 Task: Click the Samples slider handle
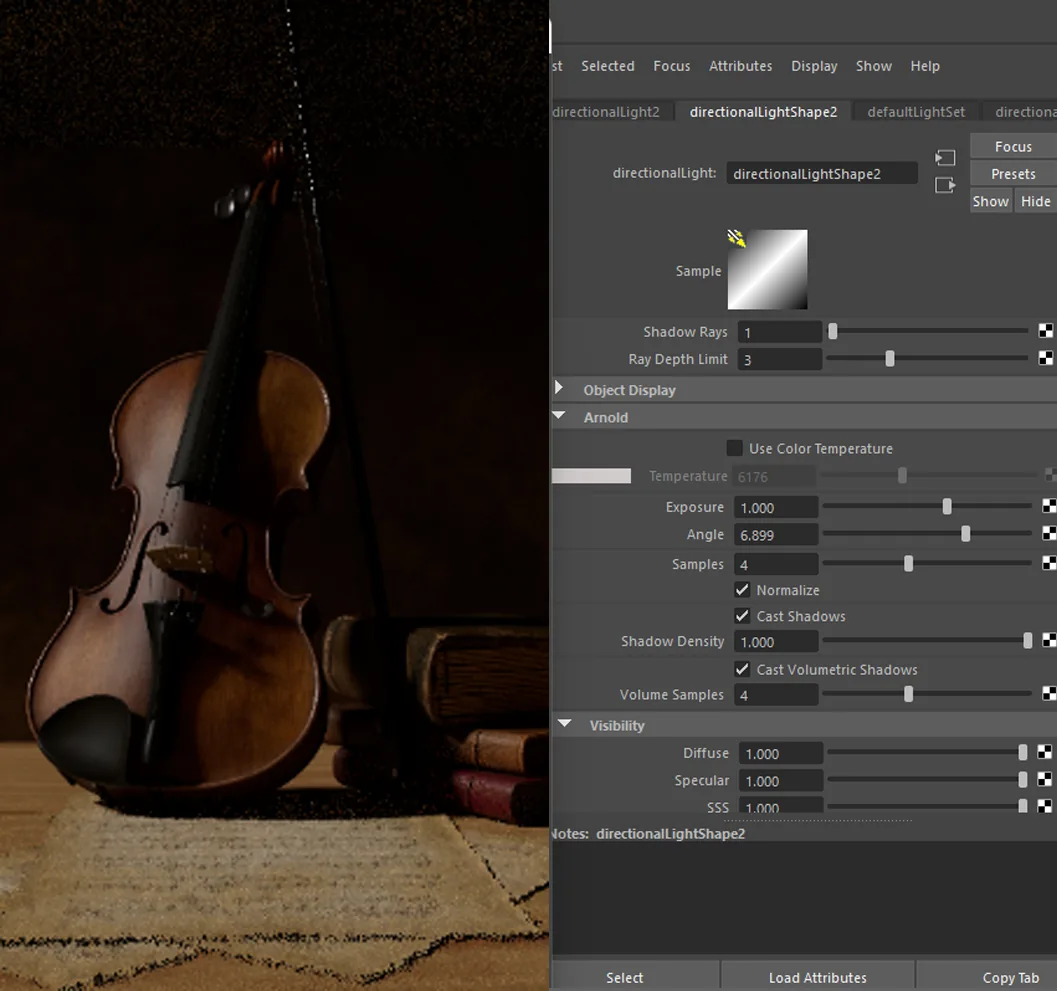click(908, 564)
